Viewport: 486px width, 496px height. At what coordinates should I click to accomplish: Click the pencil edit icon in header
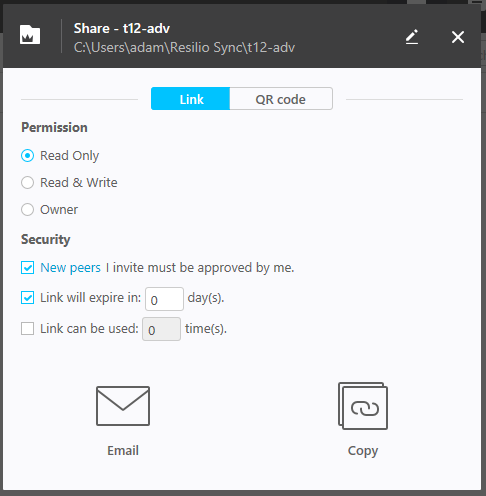412,37
